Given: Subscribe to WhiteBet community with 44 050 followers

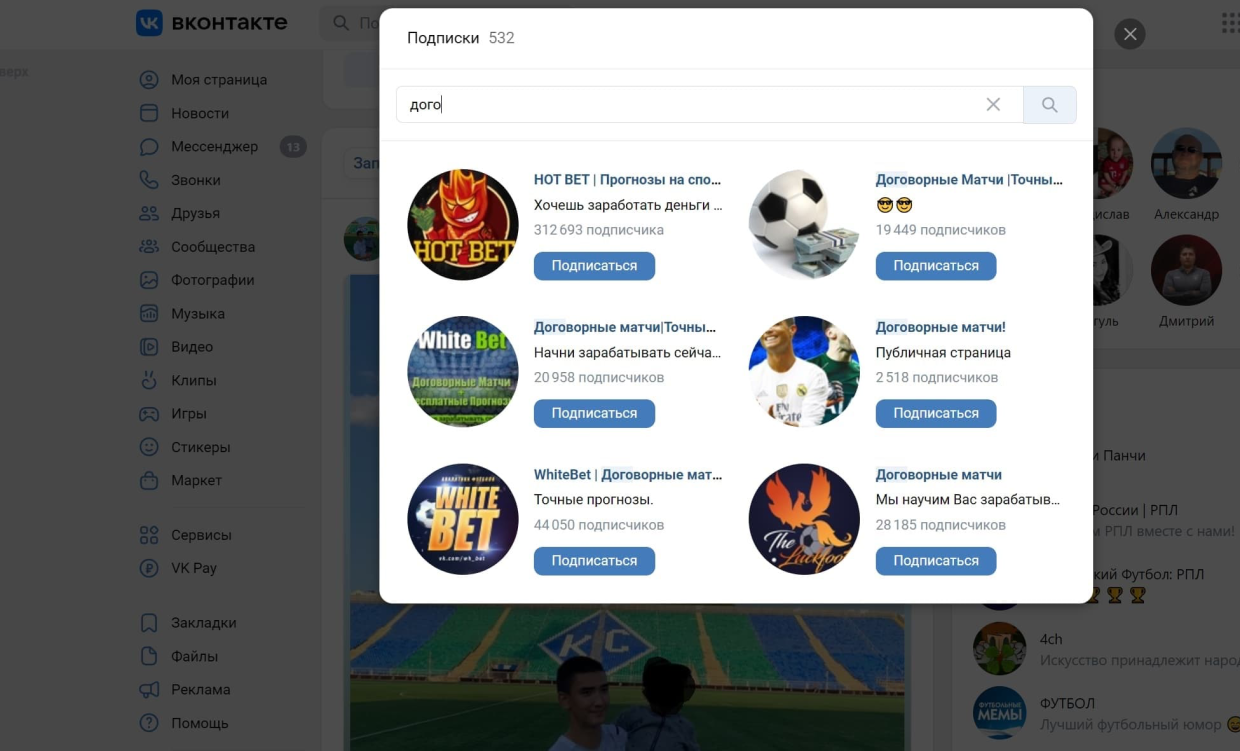Looking at the screenshot, I should 594,561.
